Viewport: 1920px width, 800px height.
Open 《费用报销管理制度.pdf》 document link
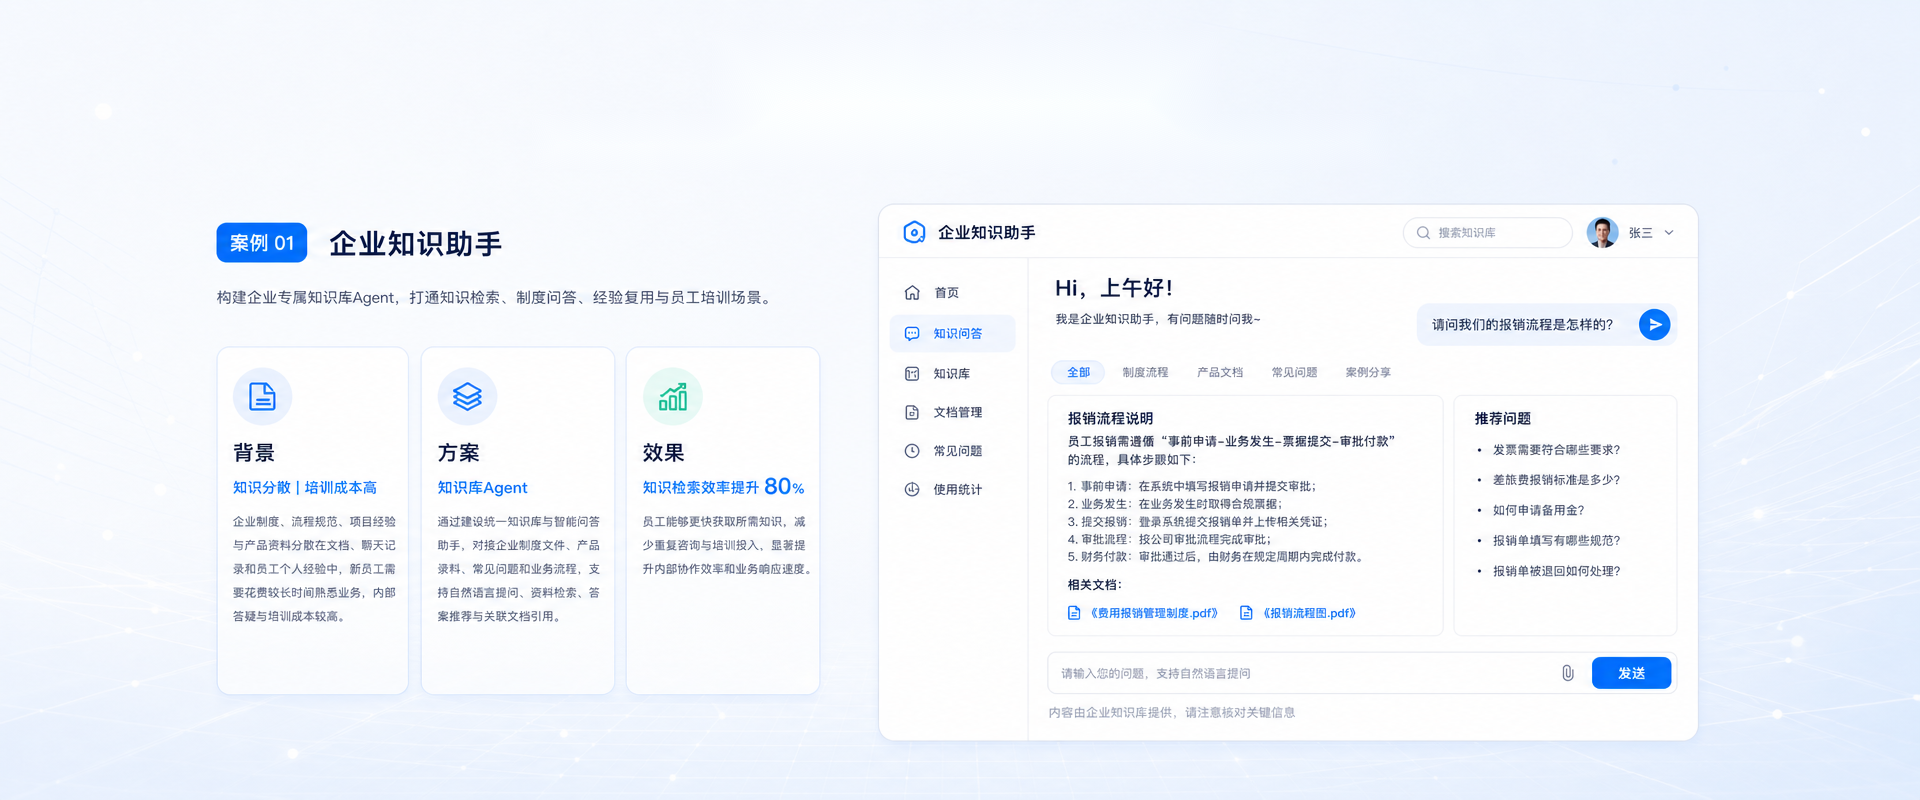pos(1154,613)
